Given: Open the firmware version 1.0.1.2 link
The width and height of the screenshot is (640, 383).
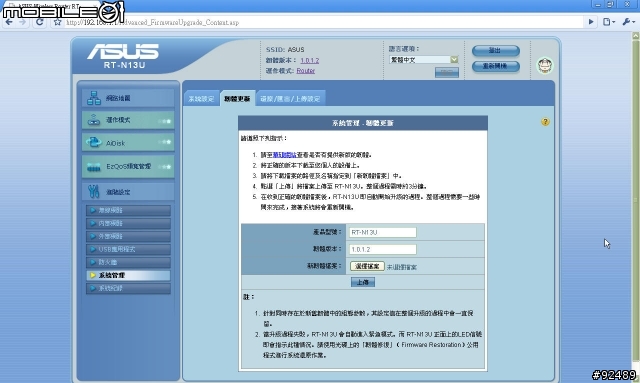Looking at the screenshot, I should tap(310, 60).
